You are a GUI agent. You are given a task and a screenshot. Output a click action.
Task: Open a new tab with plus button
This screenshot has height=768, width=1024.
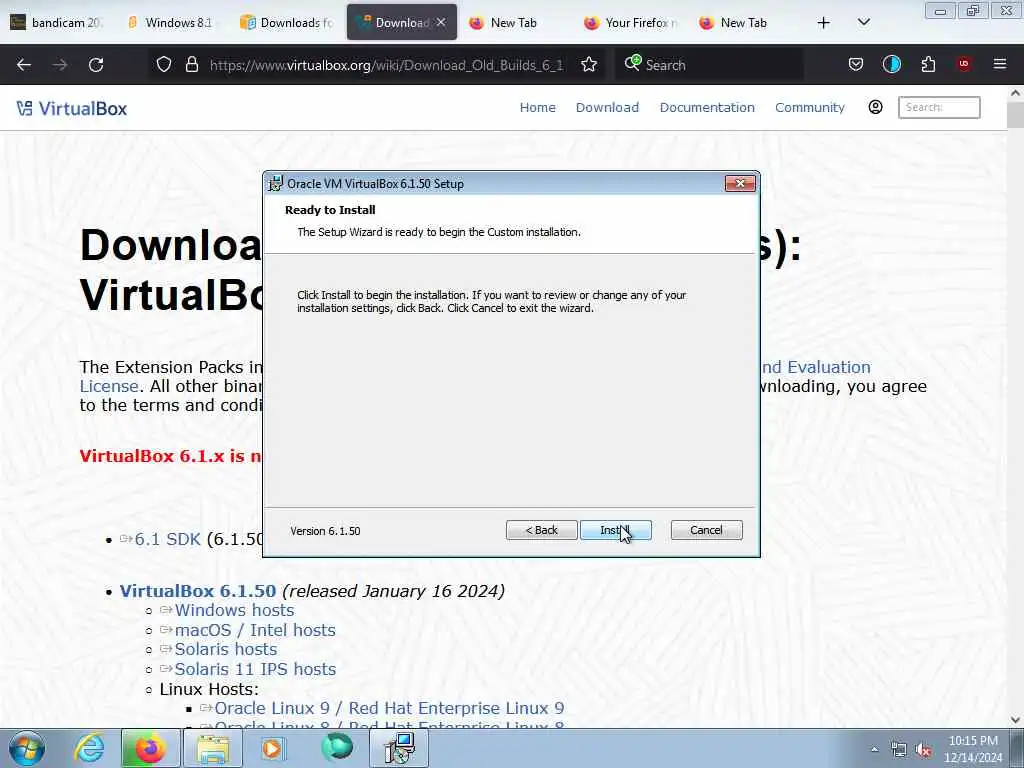coord(824,23)
